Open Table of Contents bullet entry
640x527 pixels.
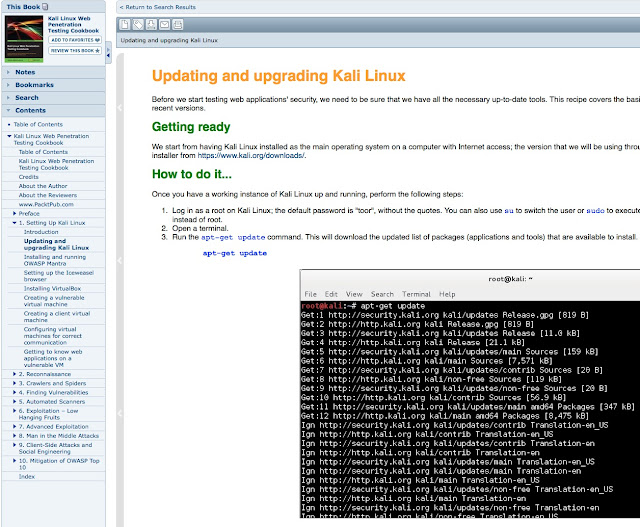38,125
